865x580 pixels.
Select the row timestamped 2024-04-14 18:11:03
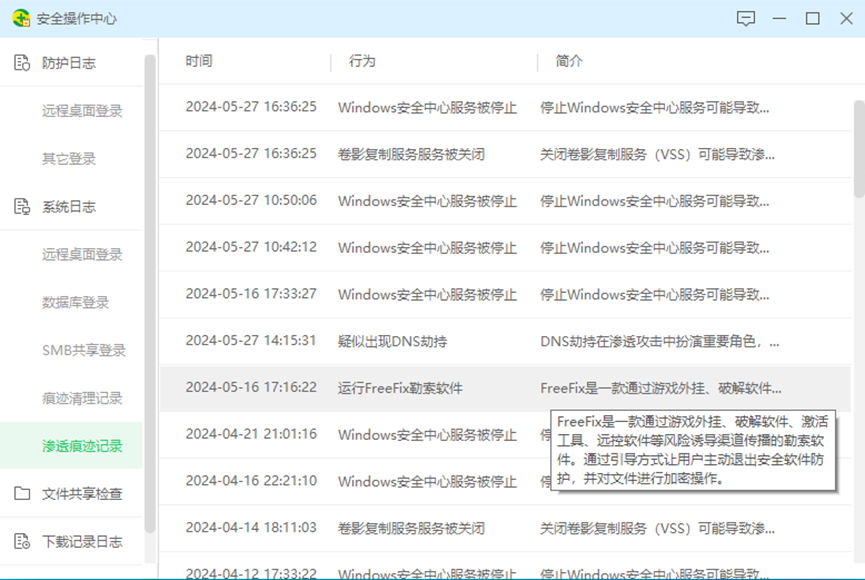click(x=505, y=528)
